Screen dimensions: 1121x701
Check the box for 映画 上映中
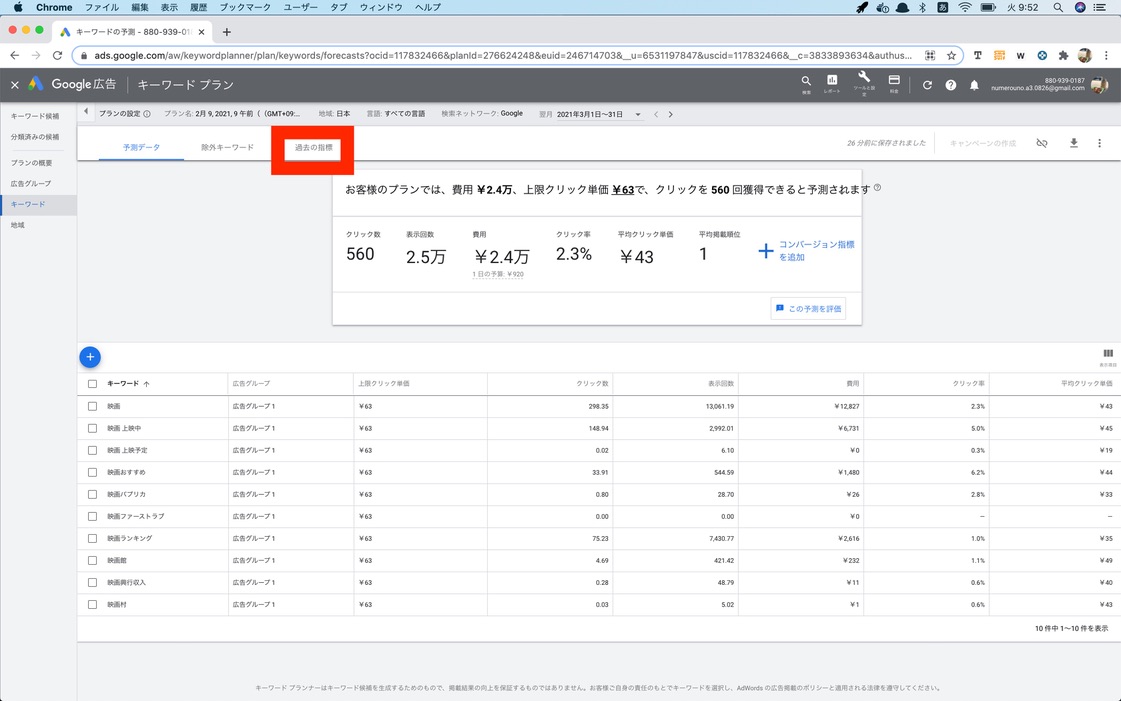tap(92, 428)
